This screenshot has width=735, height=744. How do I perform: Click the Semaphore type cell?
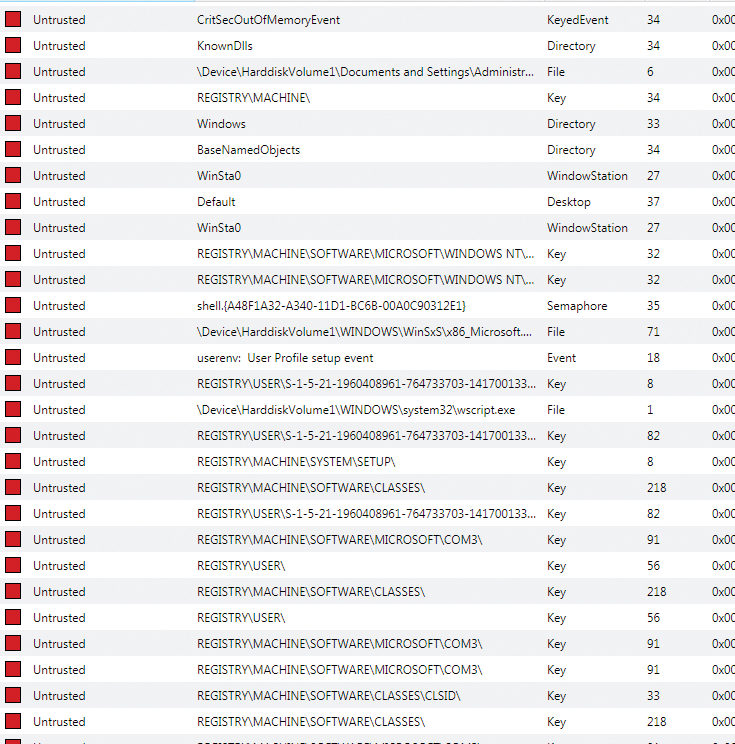point(575,306)
